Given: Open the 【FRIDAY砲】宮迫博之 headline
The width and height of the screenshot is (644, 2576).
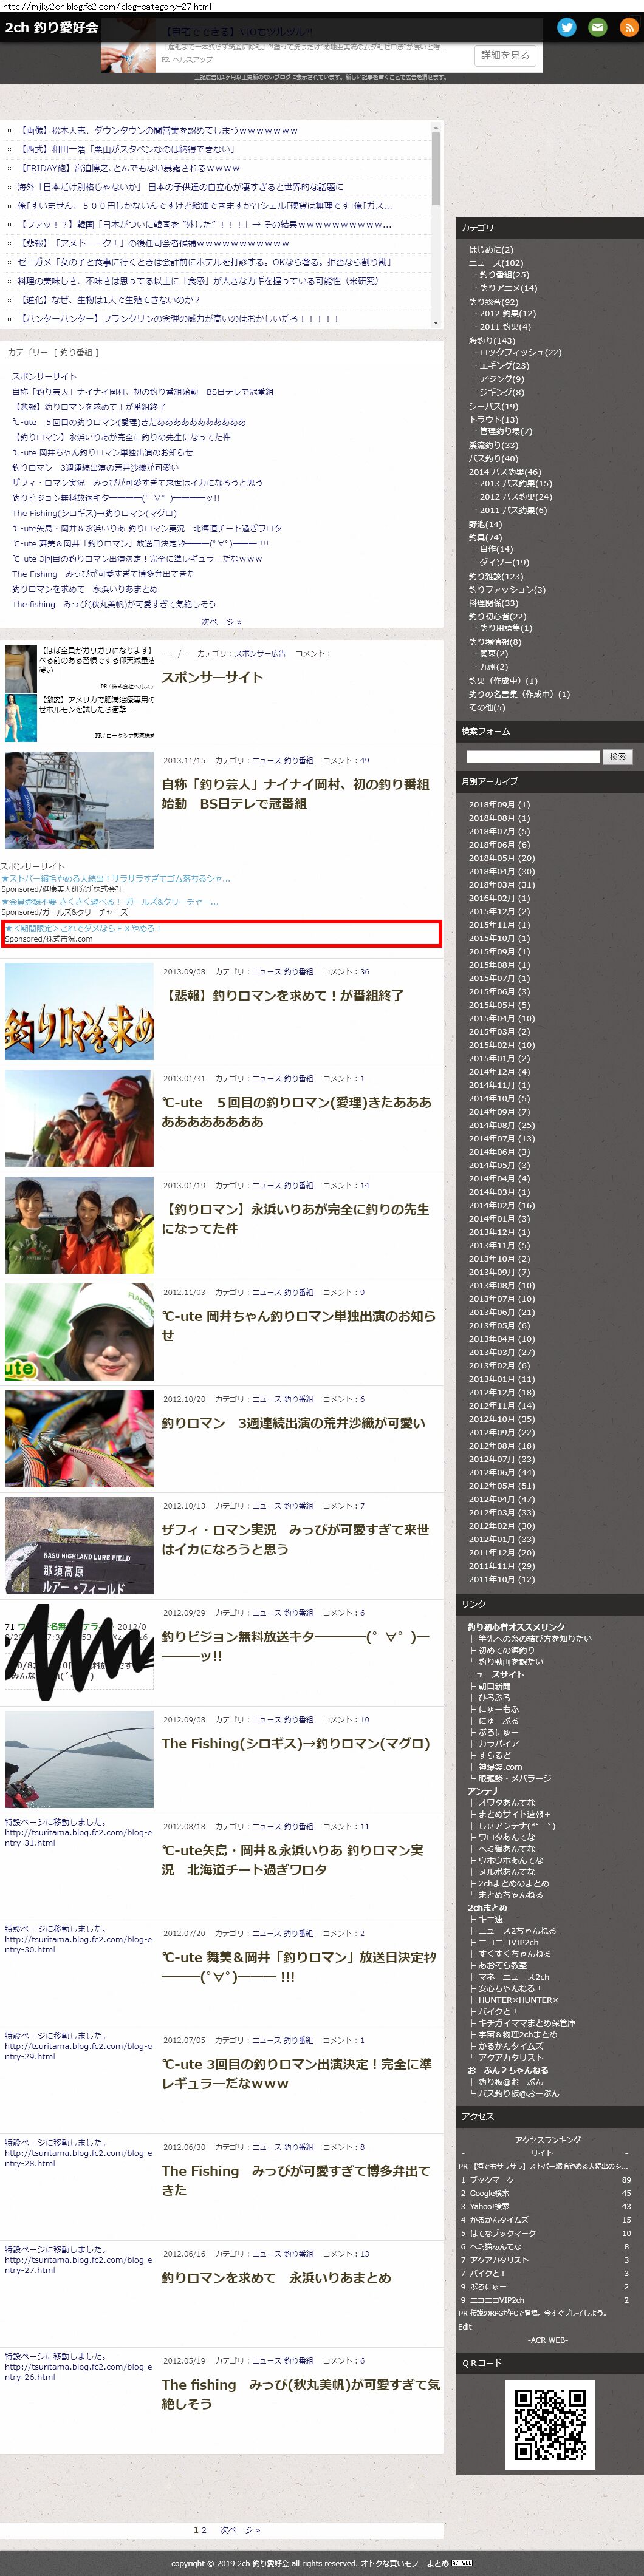Looking at the screenshot, I should [129, 168].
